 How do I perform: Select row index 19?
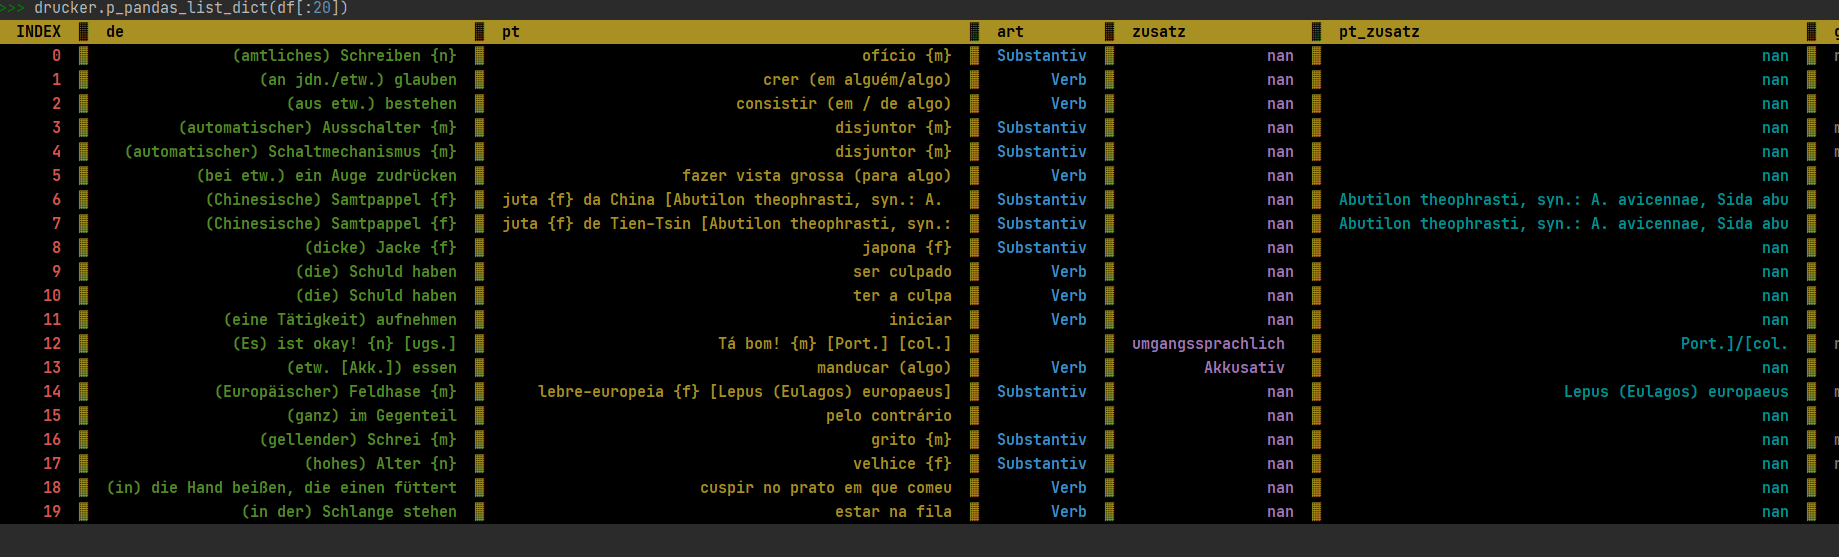point(52,512)
